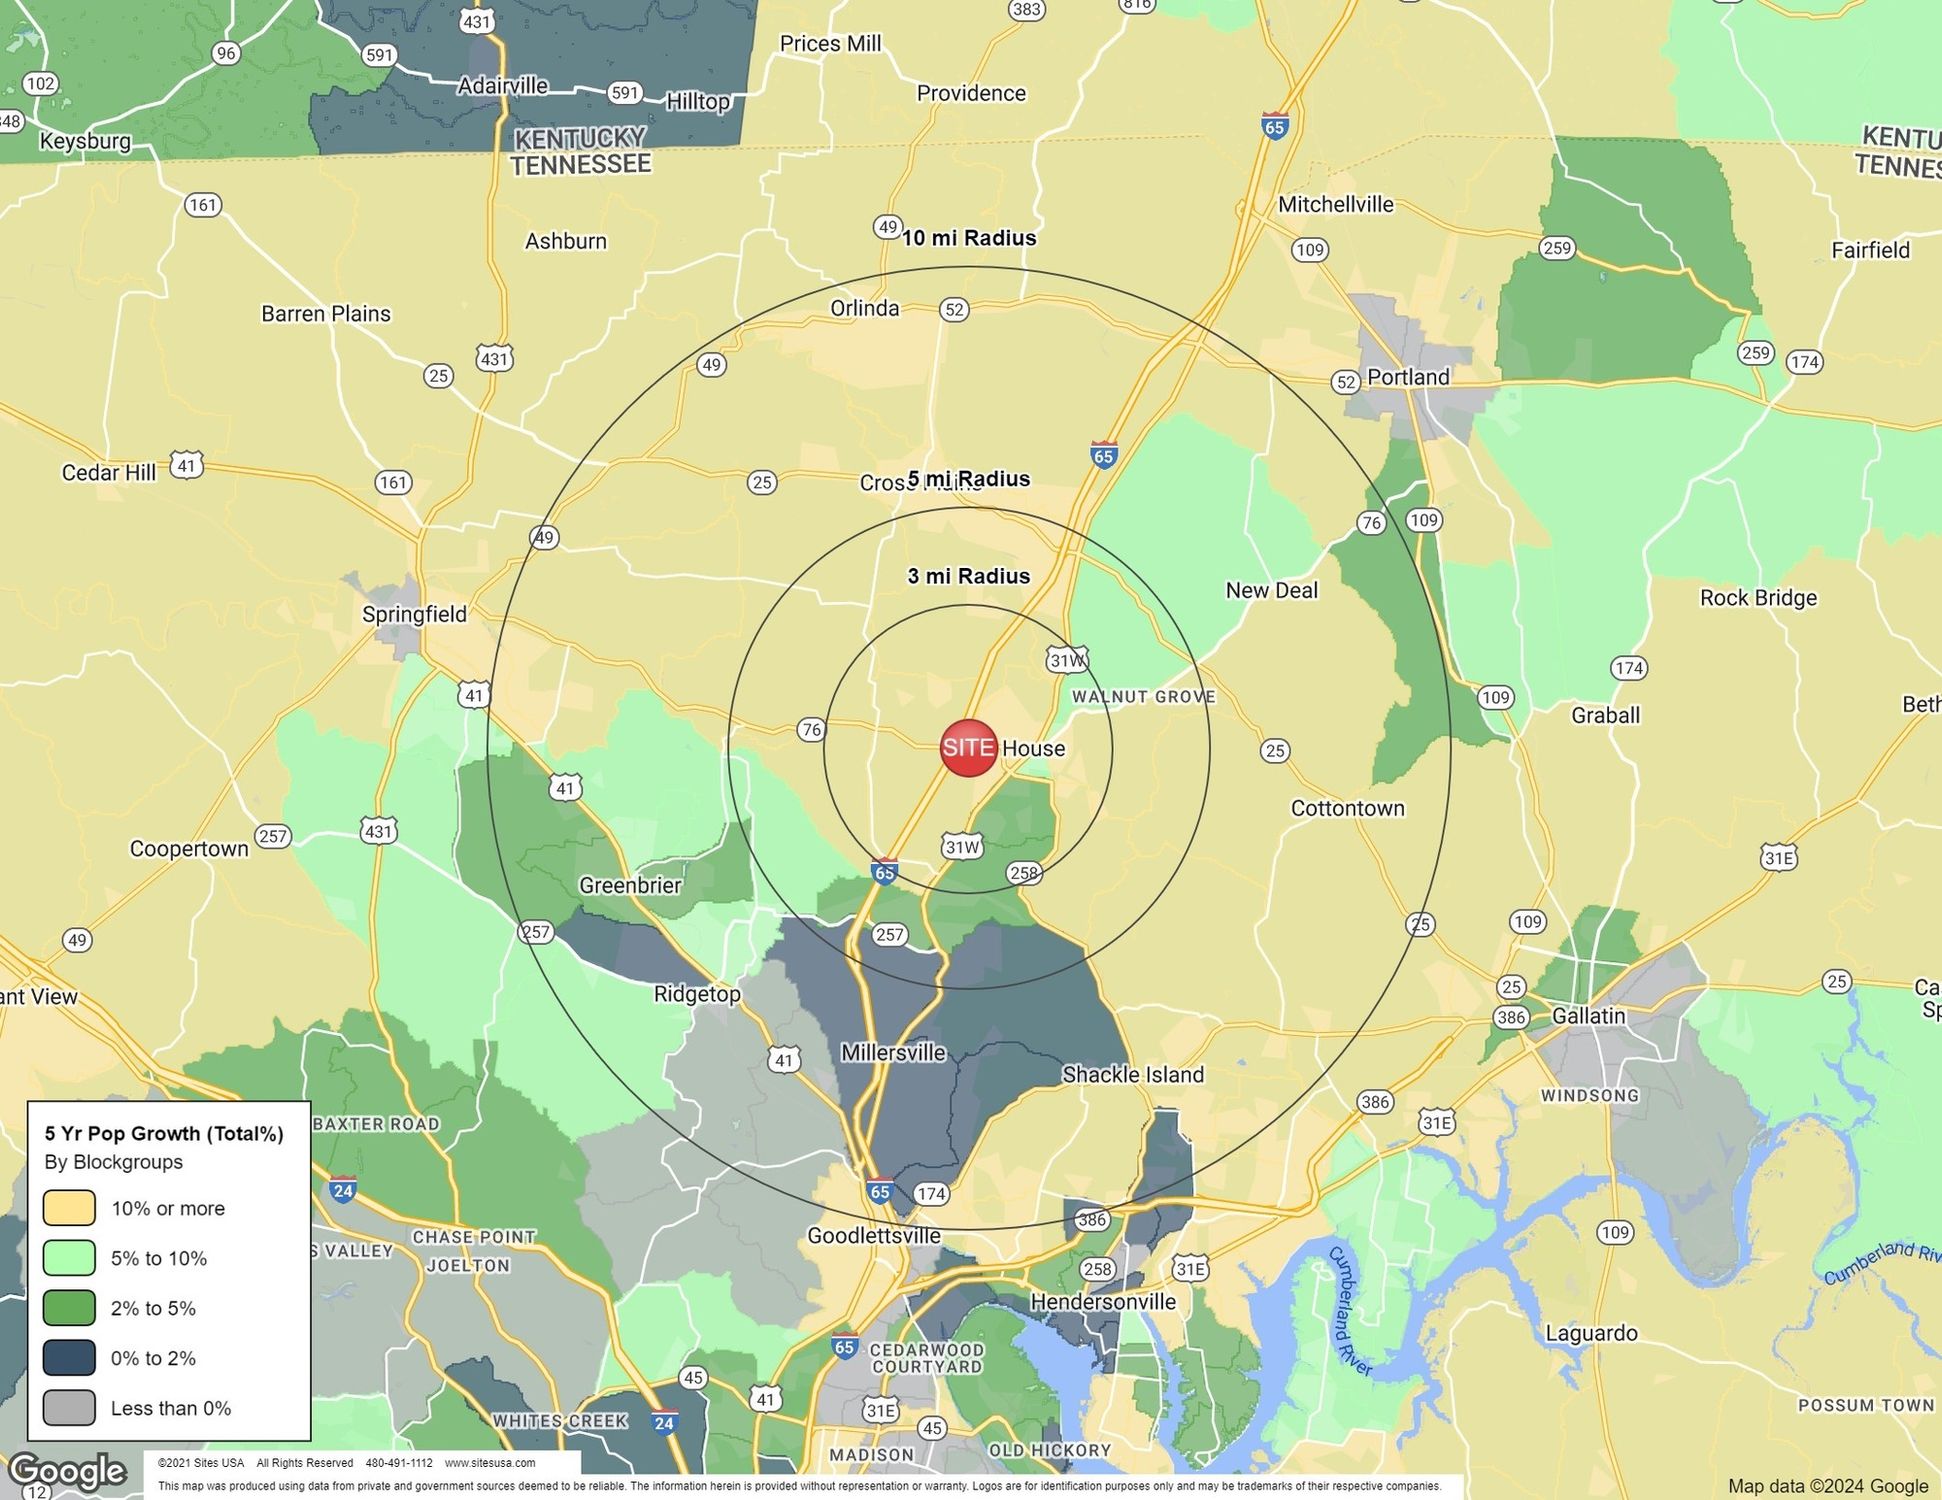The image size is (1942, 1500).
Task: Click the Springfield city label
Action: tap(414, 614)
